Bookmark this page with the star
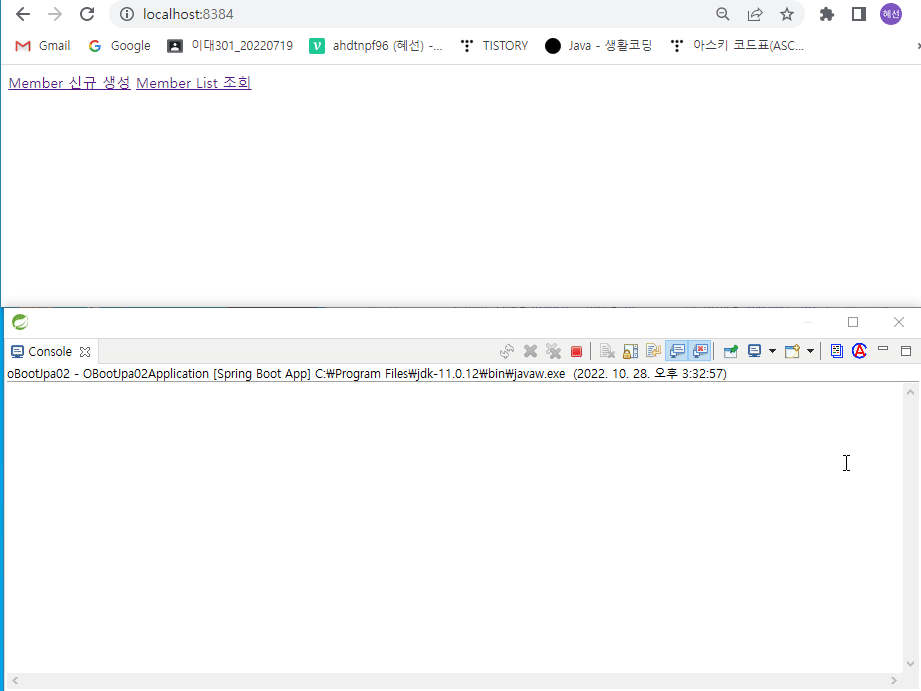Viewport: 921px width, 691px height. tap(786, 14)
